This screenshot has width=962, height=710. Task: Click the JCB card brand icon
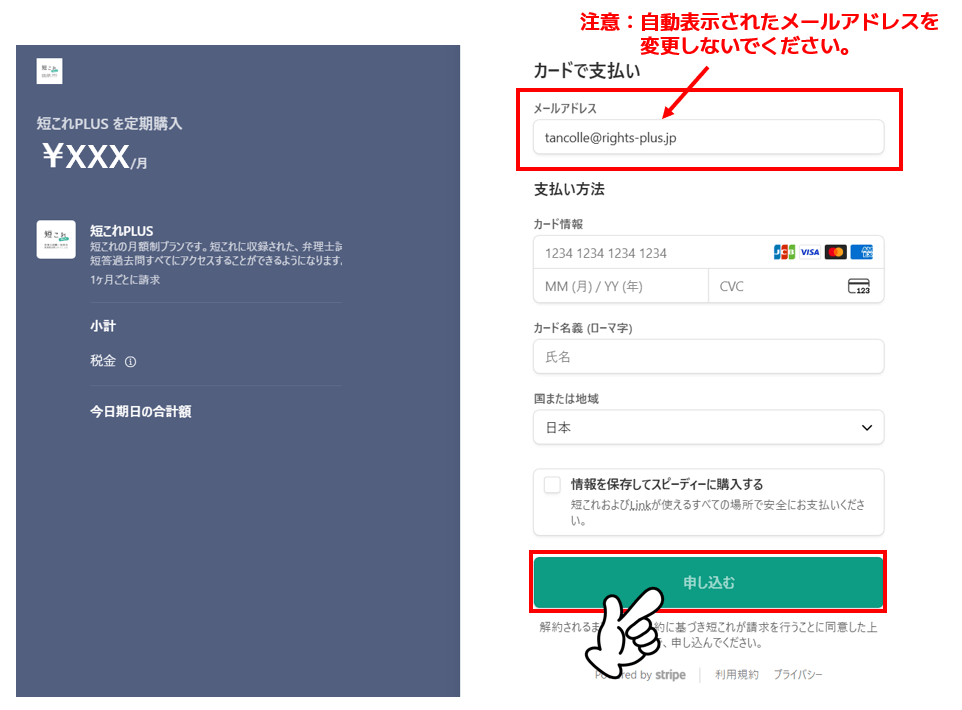click(x=784, y=252)
